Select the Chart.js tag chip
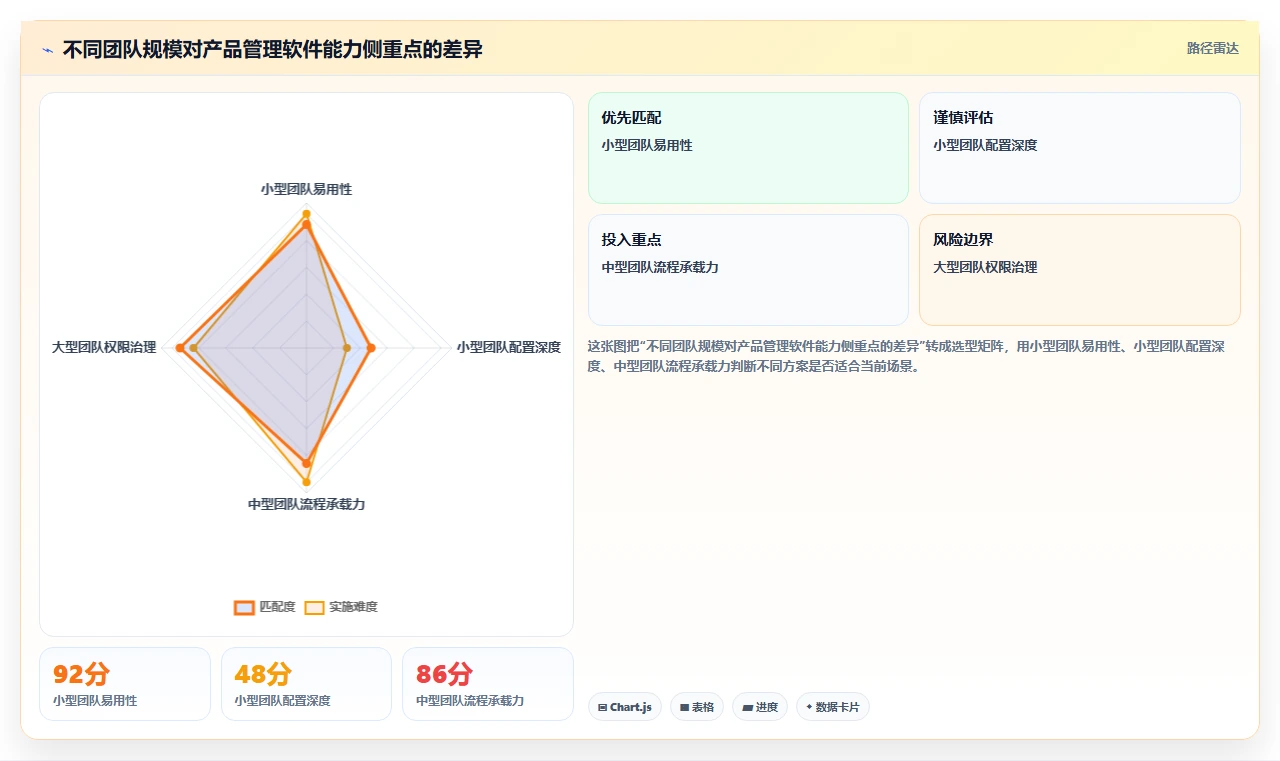Image resolution: width=1280 pixels, height=761 pixels. point(625,707)
